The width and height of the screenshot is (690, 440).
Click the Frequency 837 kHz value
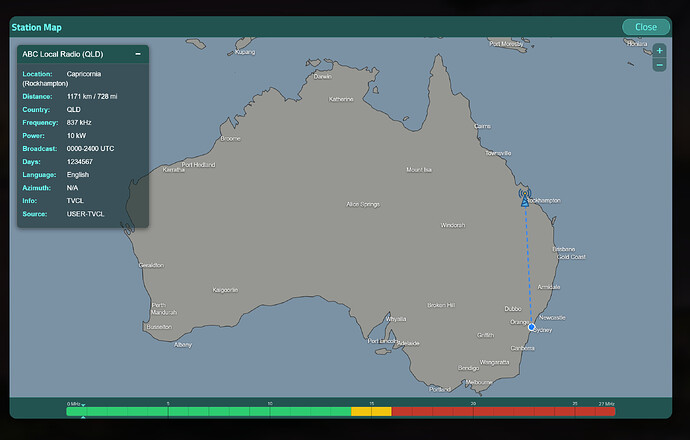(x=80, y=122)
